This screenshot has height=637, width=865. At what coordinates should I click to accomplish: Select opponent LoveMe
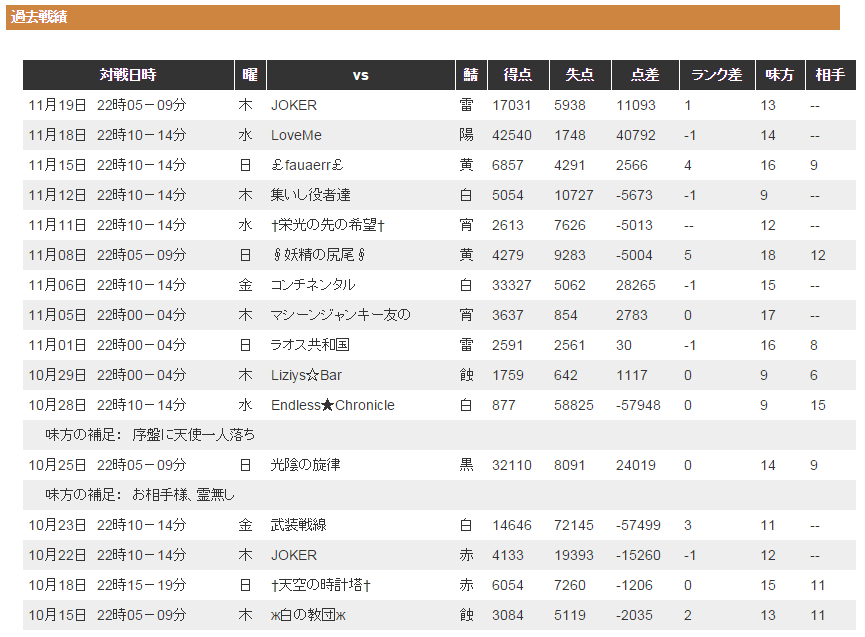tap(296, 135)
